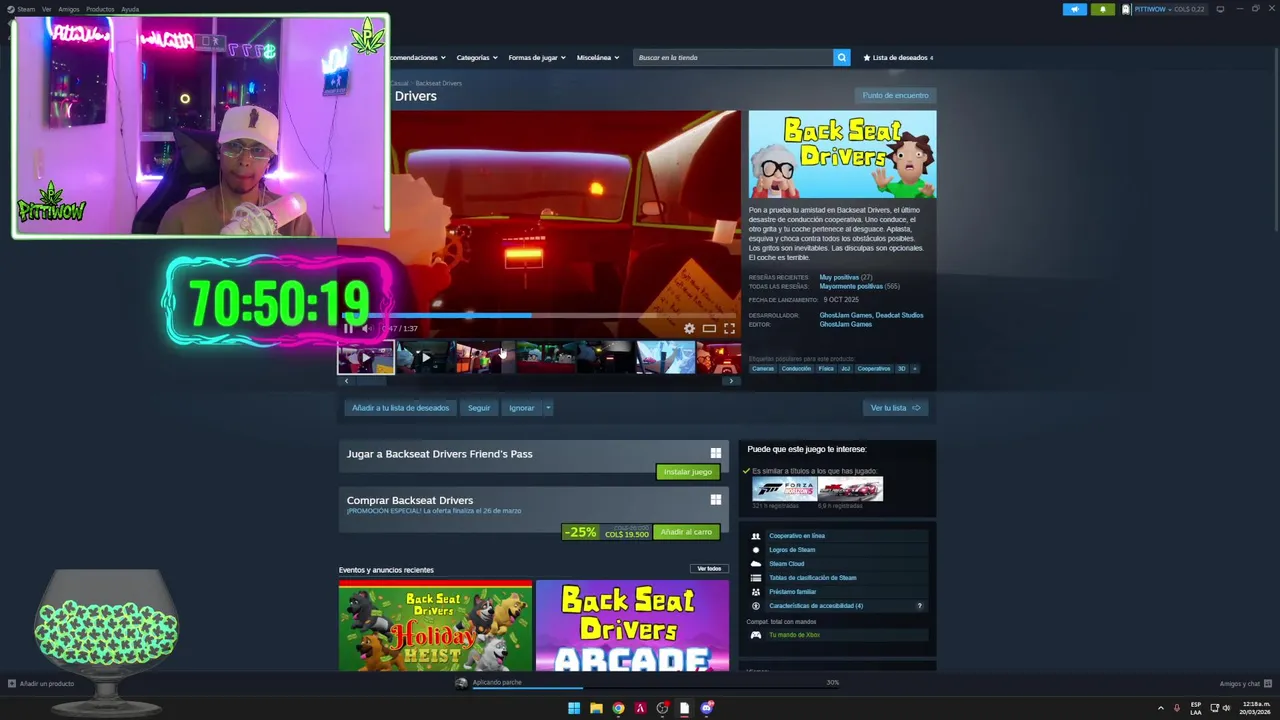Open the Ver menu
Image resolution: width=1280 pixels, height=720 pixels.
(47, 9)
